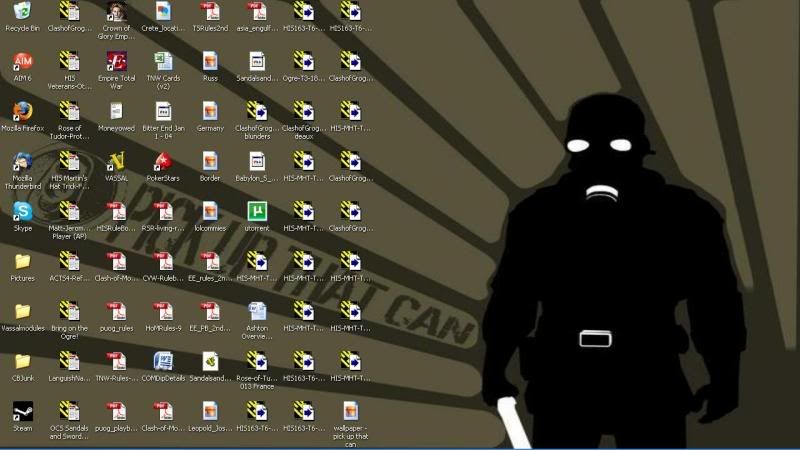Select the HIS Veterans-Oct file icon
The image size is (800, 450).
[69, 61]
